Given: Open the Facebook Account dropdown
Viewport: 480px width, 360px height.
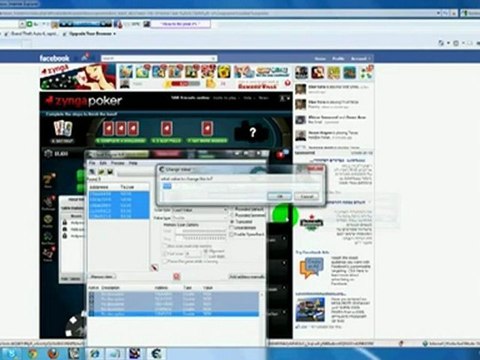Looking at the screenshot, I should click(x=360, y=59).
